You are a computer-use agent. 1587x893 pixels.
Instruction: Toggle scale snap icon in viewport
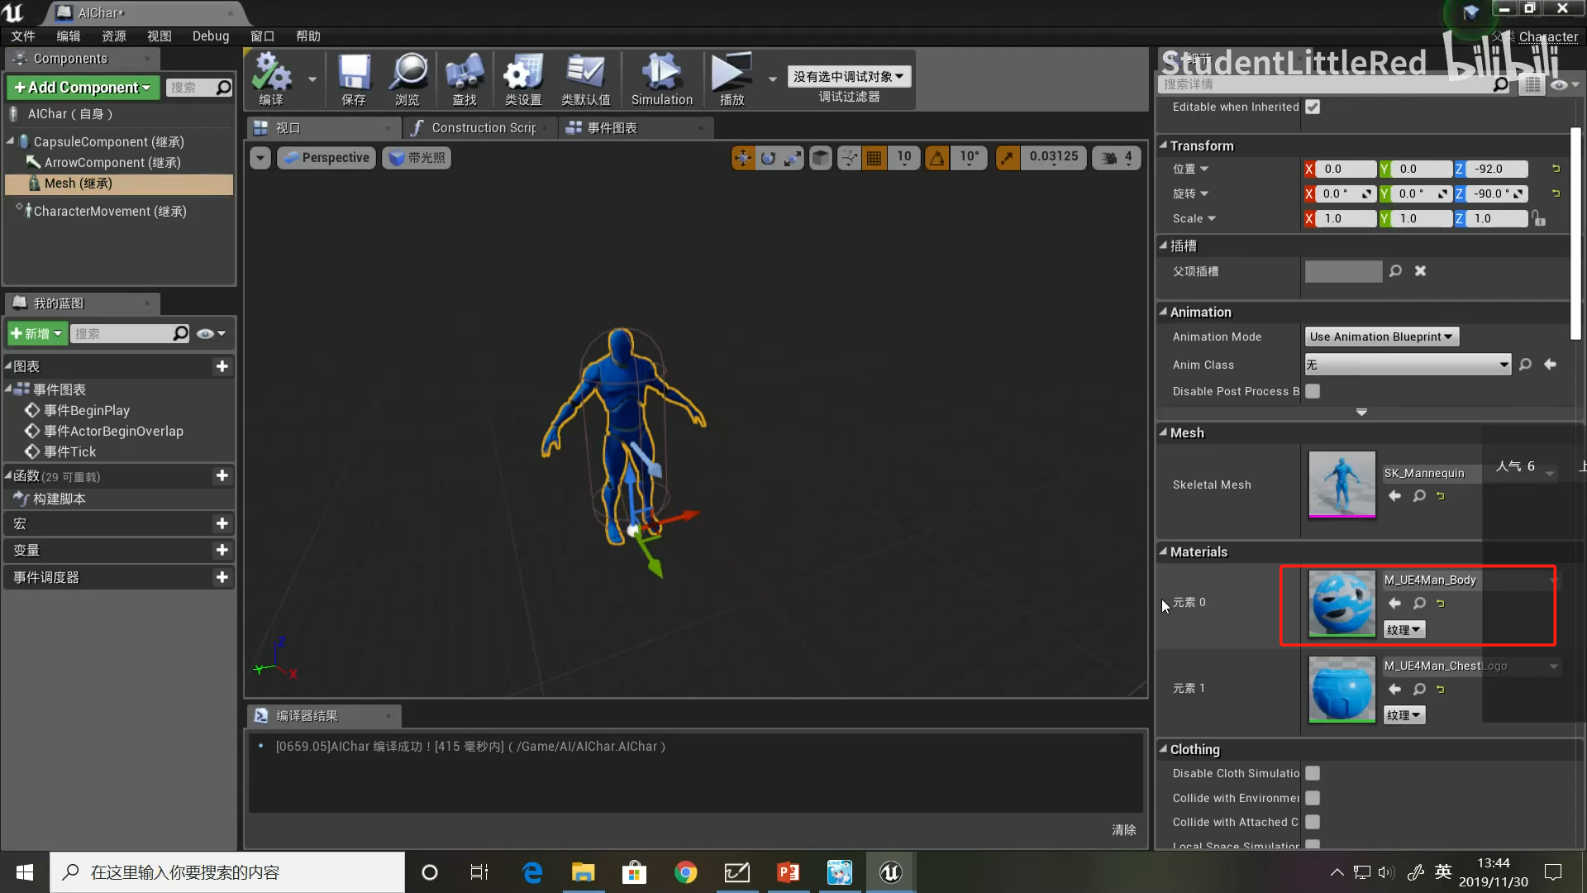click(x=1008, y=158)
